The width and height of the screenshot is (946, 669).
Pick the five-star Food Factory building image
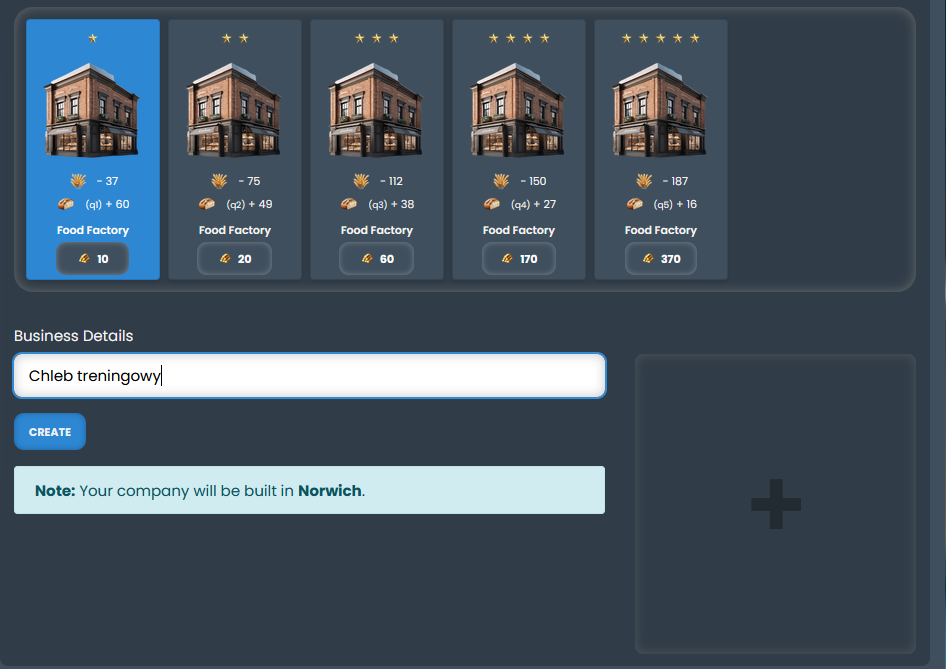660,110
